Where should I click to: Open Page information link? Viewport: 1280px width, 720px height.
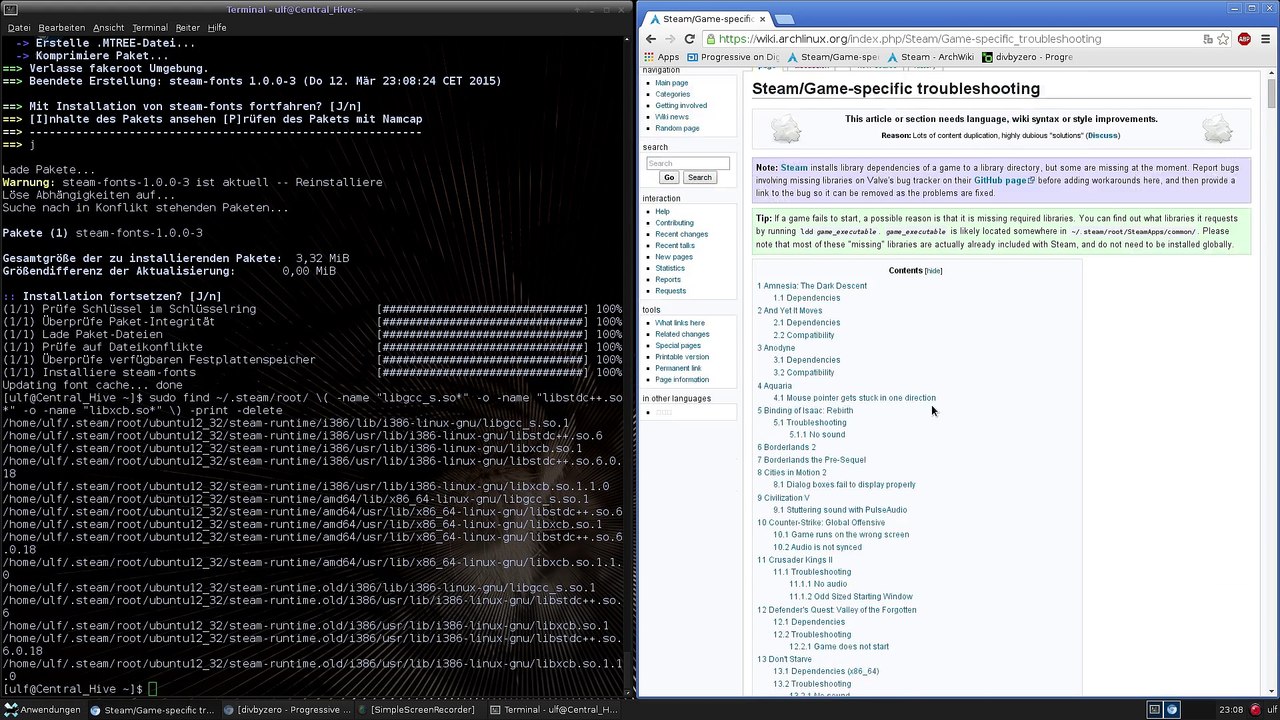(682, 379)
